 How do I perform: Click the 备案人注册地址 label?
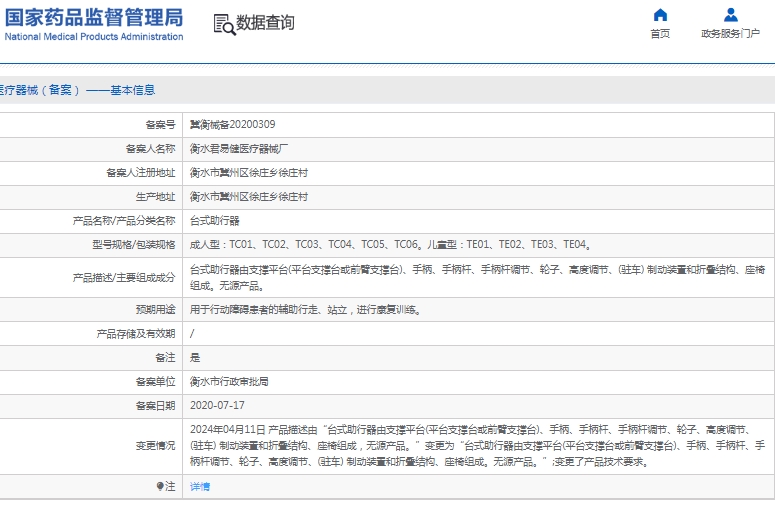tap(140, 172)
